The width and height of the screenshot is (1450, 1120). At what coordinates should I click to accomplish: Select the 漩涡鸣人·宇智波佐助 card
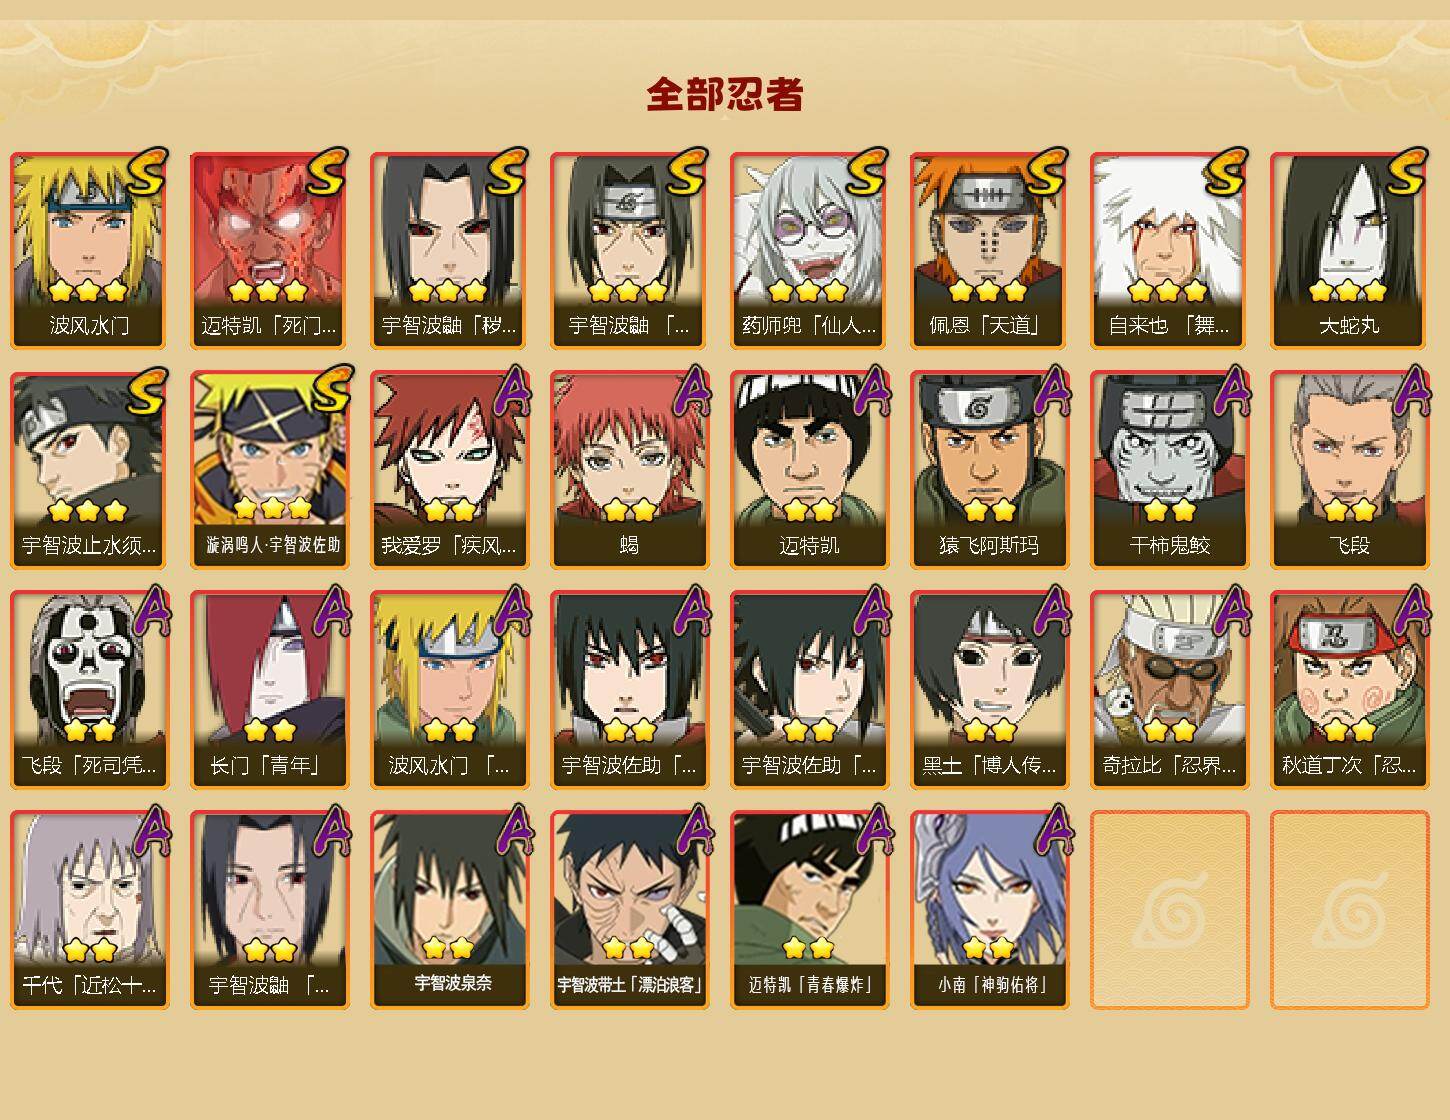[x=269, y=470]
